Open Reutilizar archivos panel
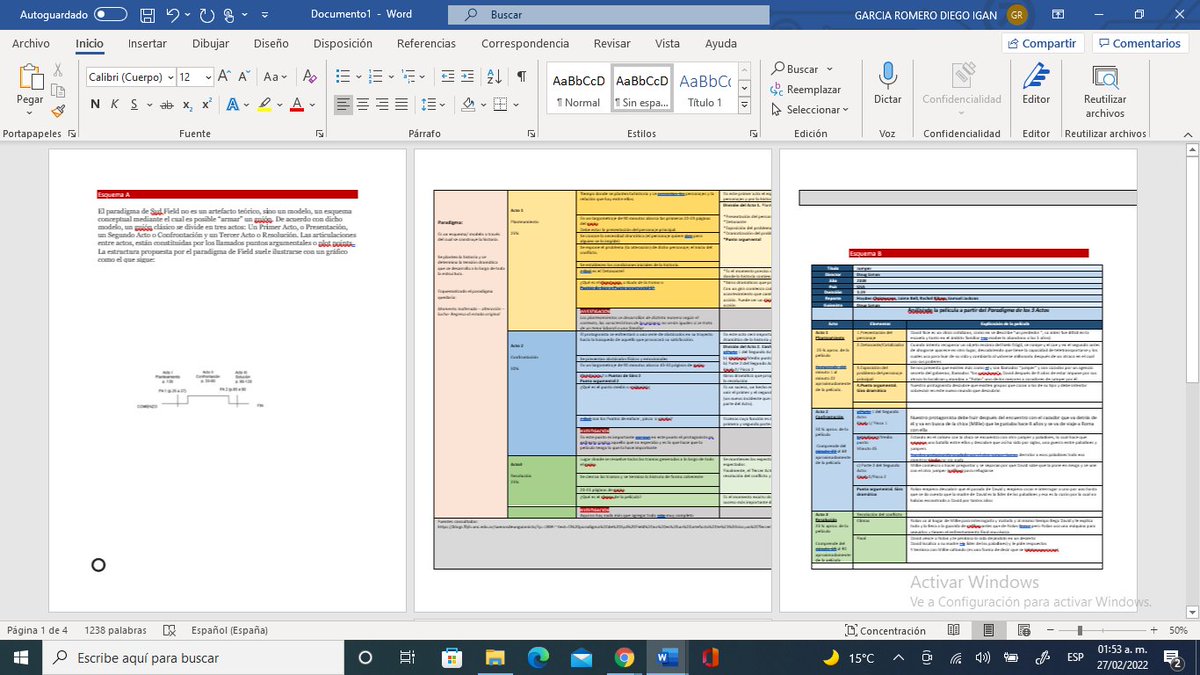This screenshot has height=675, width=1200. (x=1105, y=91)
